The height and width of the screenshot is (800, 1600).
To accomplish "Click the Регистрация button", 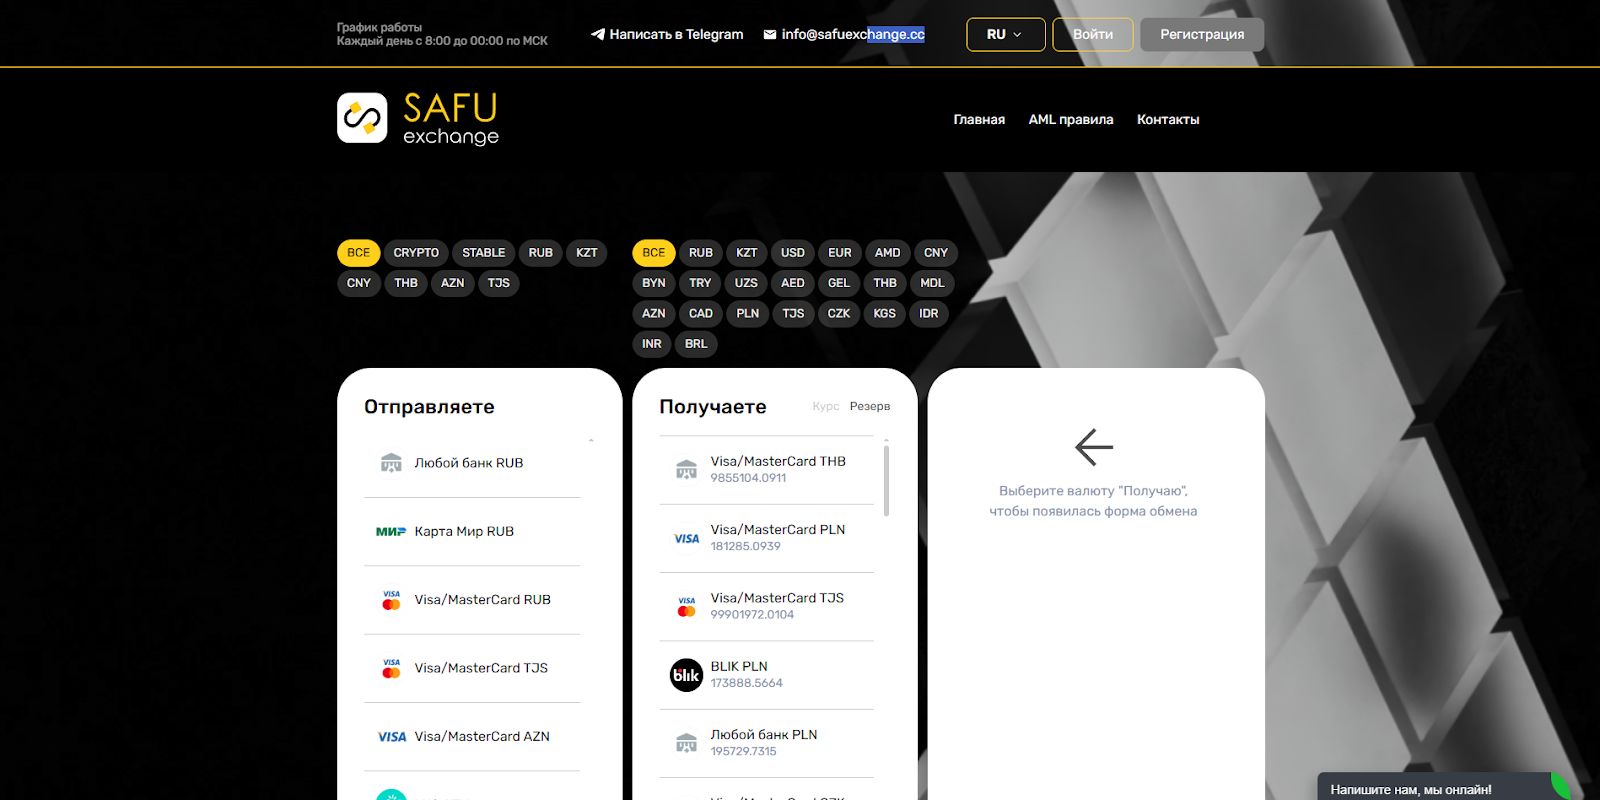I will click(1202, 34).
